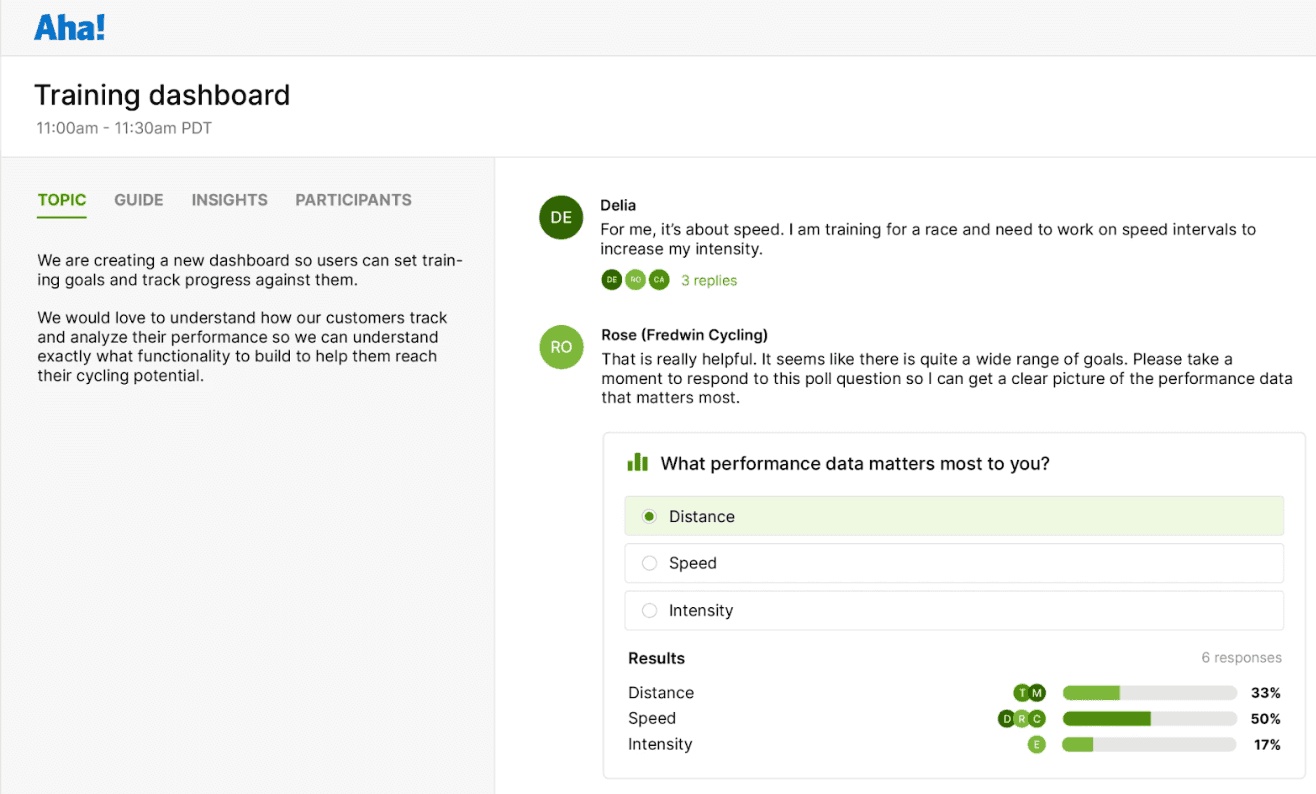This screenshot has width=1316, height=794.
Task: Click the CA avatar under Delia's comment
Action: (x=659, y=280)
